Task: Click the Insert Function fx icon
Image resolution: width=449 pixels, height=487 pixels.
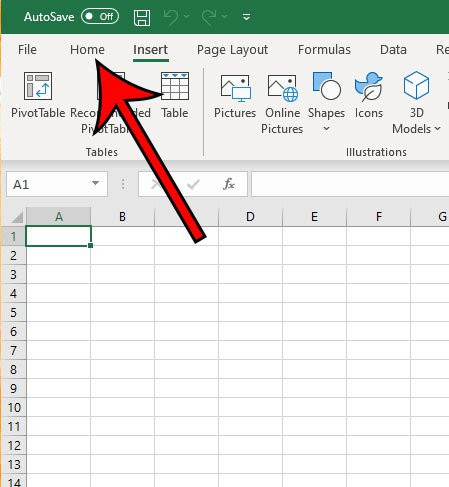Action: 229,184
